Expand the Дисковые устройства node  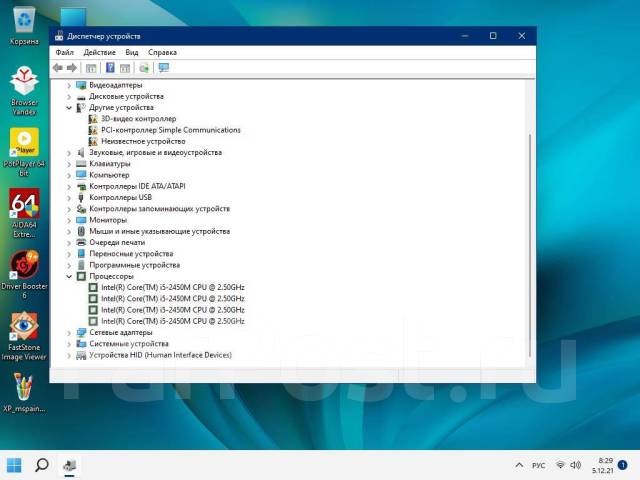click(x=69, y=97)
